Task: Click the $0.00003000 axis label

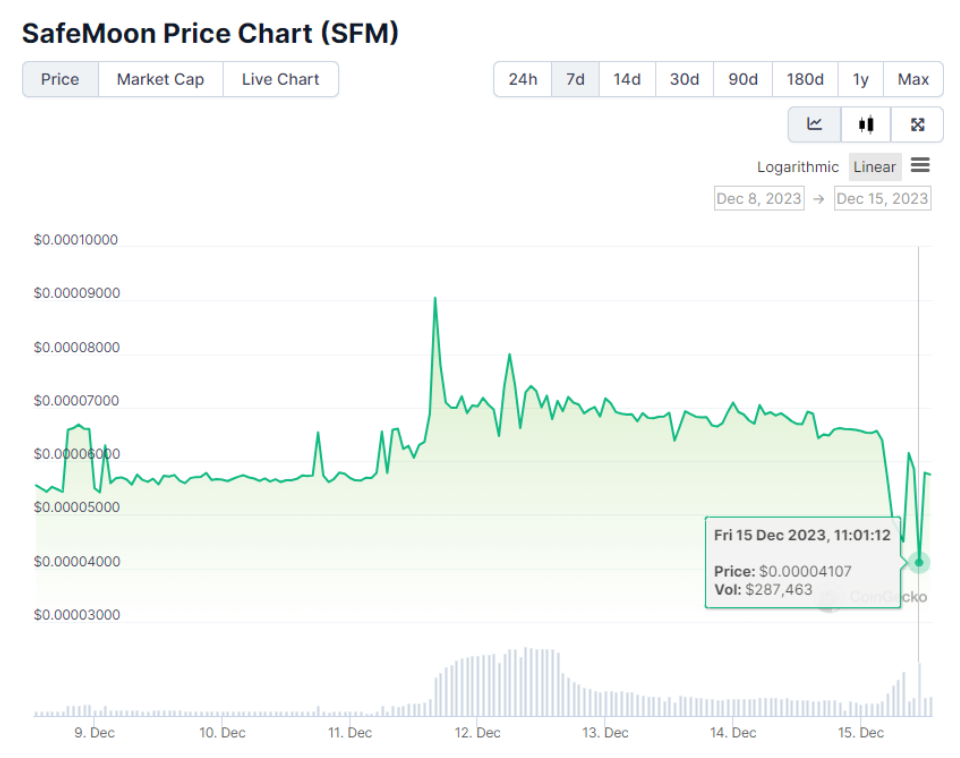Action: click(77, 615)
